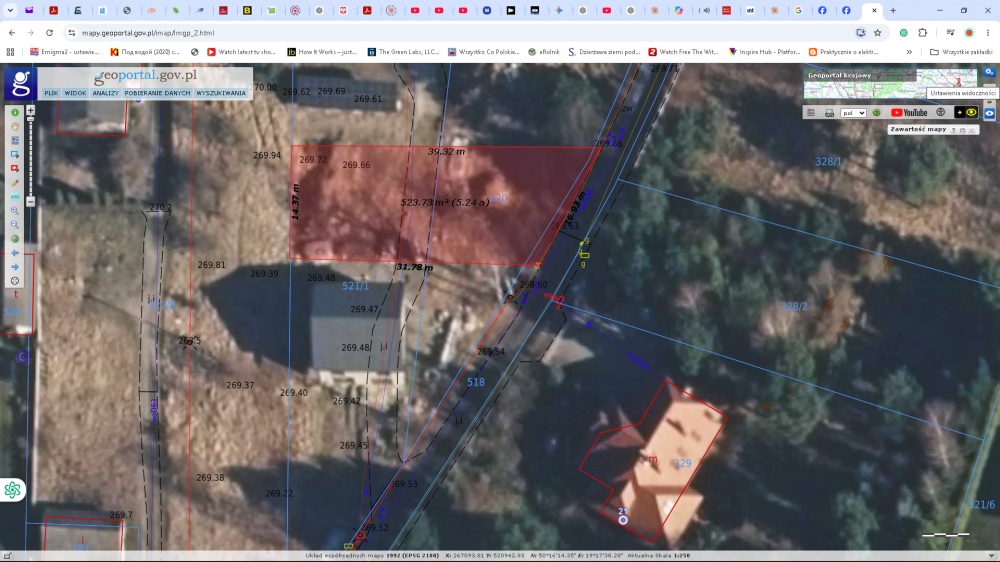The height and width of the screenshot is (562, 1000).
Task: Open the 'How It Works' bookmark
Action: pos(321,52)
